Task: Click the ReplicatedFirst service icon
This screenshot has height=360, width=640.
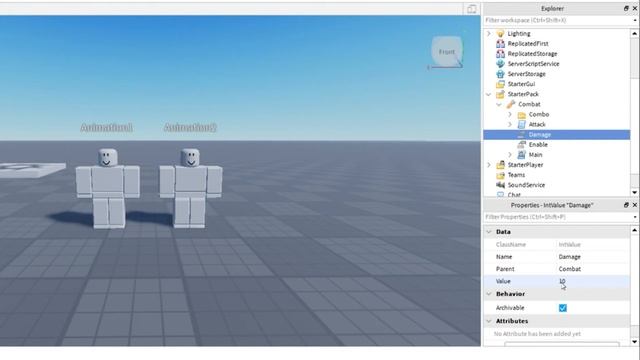Action: pyautogui.click(x=500, y=44)
